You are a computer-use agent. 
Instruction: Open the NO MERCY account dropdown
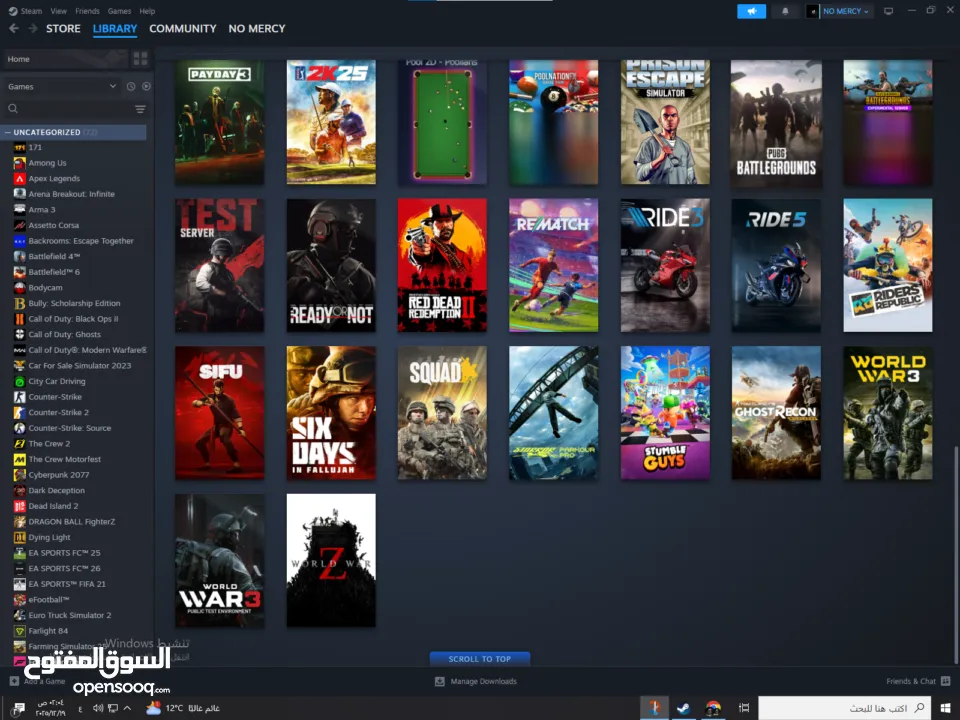point(840,11)
